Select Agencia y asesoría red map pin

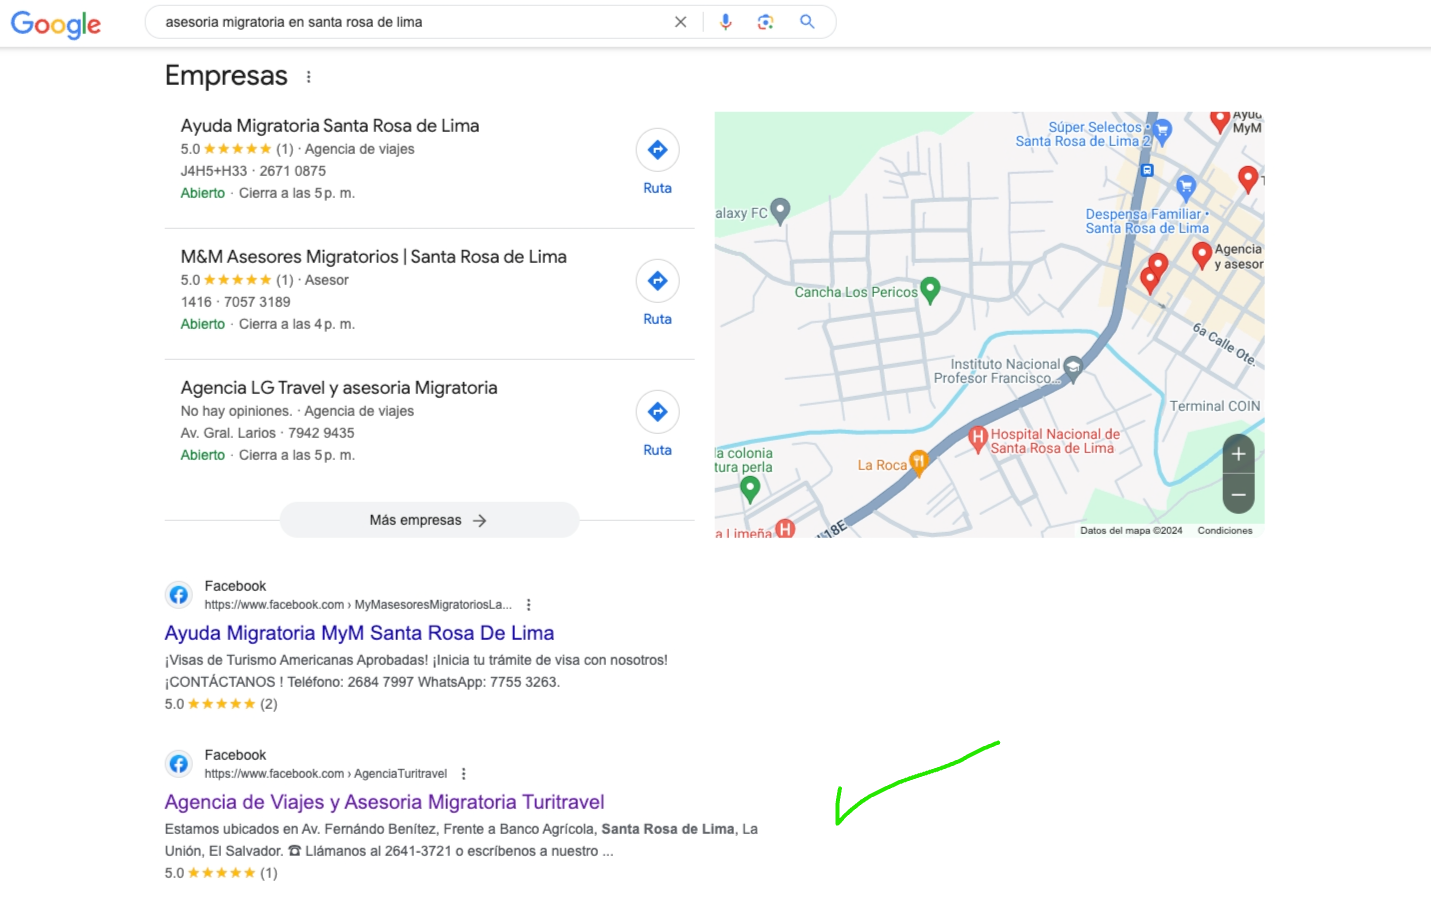point(1202,256)
